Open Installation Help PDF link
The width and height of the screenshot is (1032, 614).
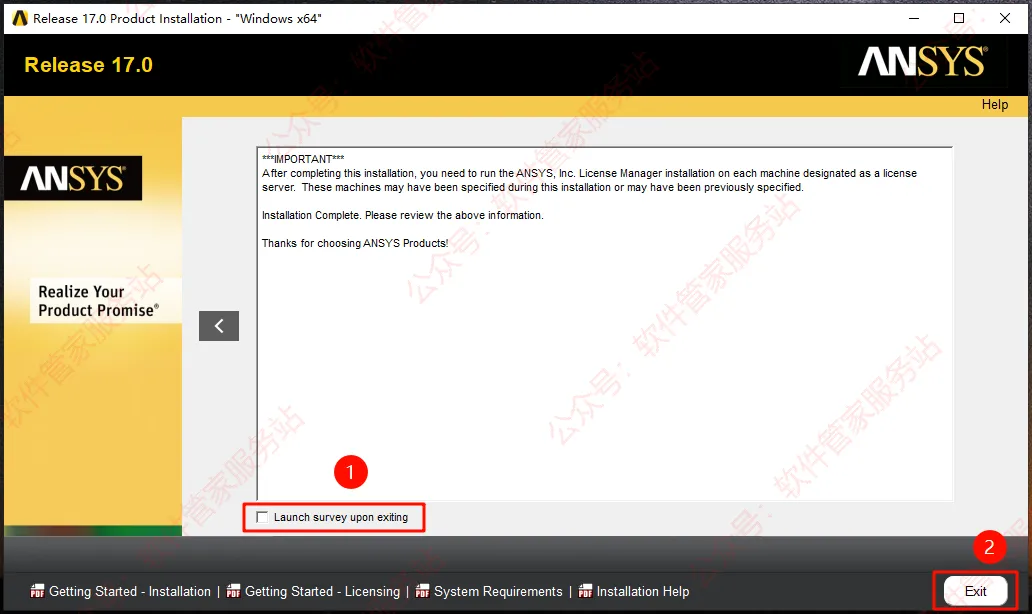click(642, 592)
